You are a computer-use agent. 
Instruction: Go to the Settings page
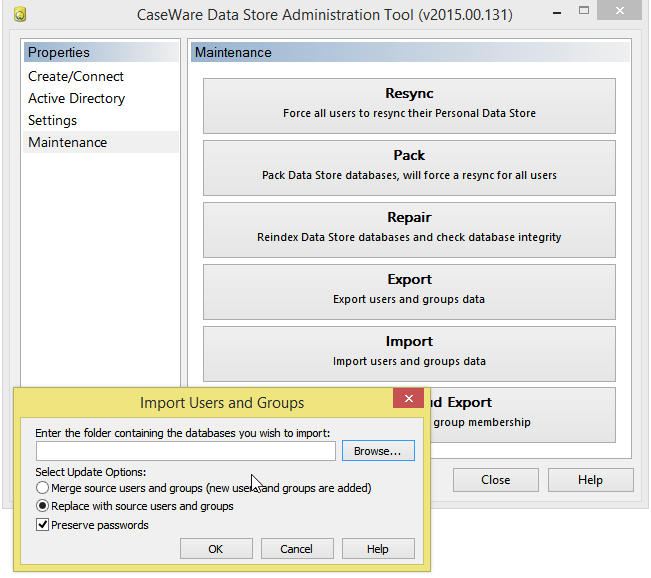pyautogui.click(x=101, y=120)
